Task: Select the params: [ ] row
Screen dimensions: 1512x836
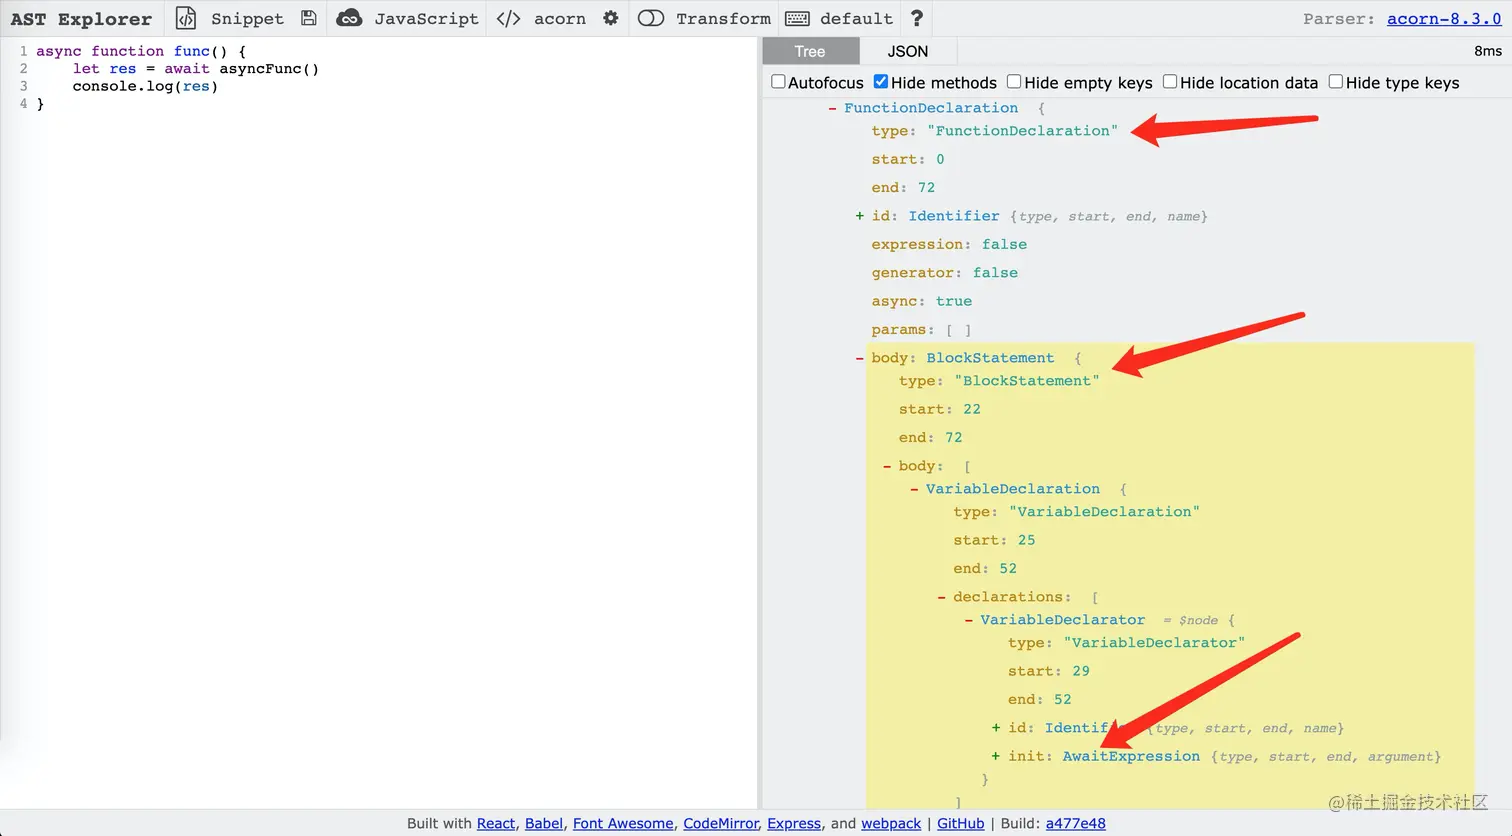Action: tap(921, 329)
